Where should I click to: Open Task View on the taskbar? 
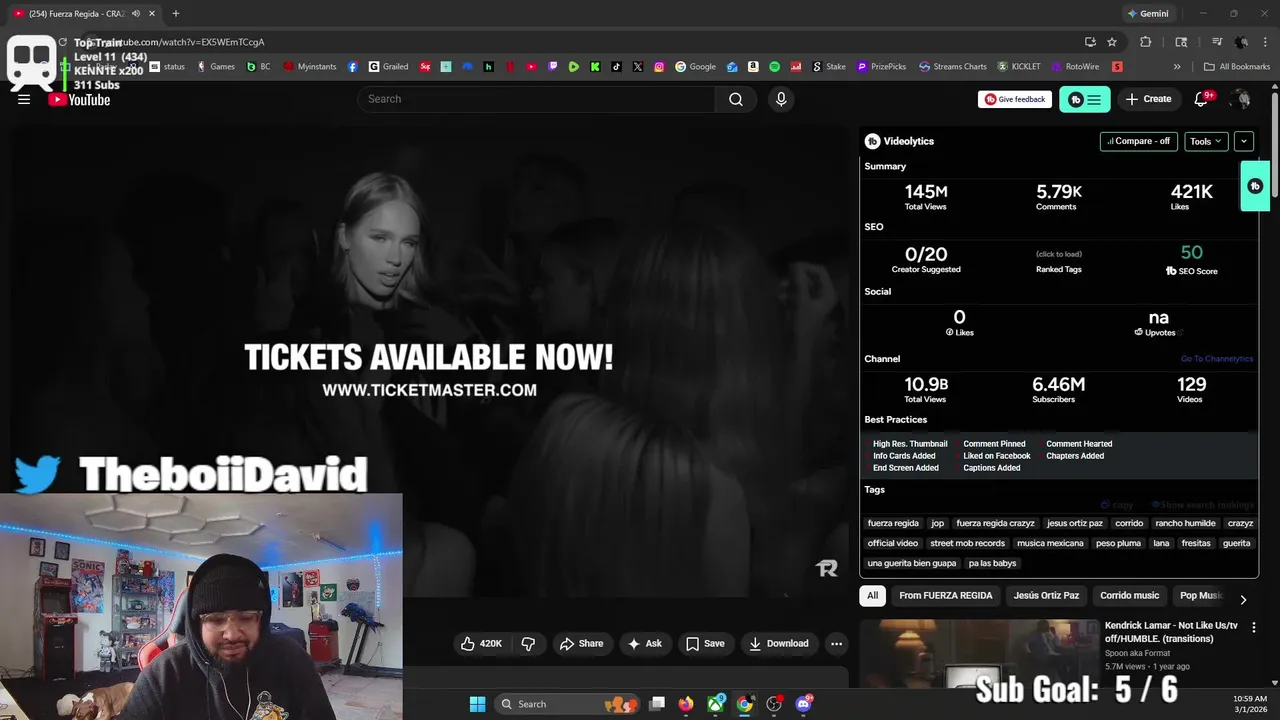point(657,704)
